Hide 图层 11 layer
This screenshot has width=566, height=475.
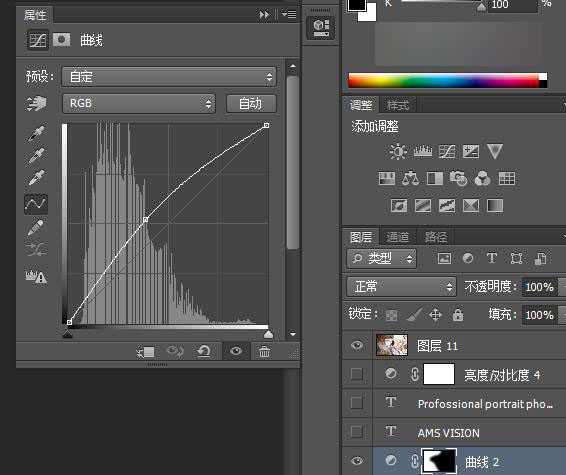click(x=357, y=345)
